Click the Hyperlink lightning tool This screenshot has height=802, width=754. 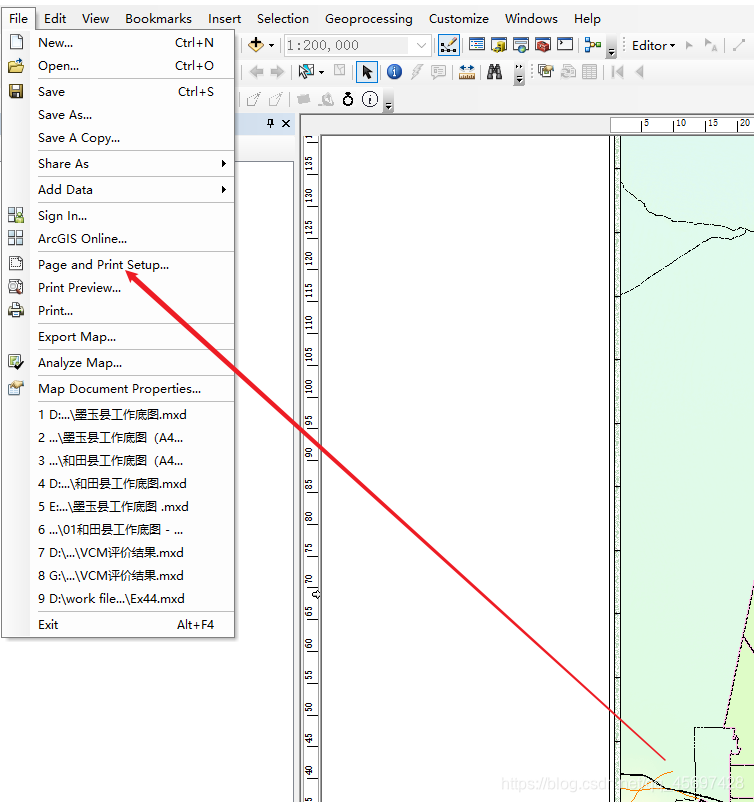coord(416,72)
